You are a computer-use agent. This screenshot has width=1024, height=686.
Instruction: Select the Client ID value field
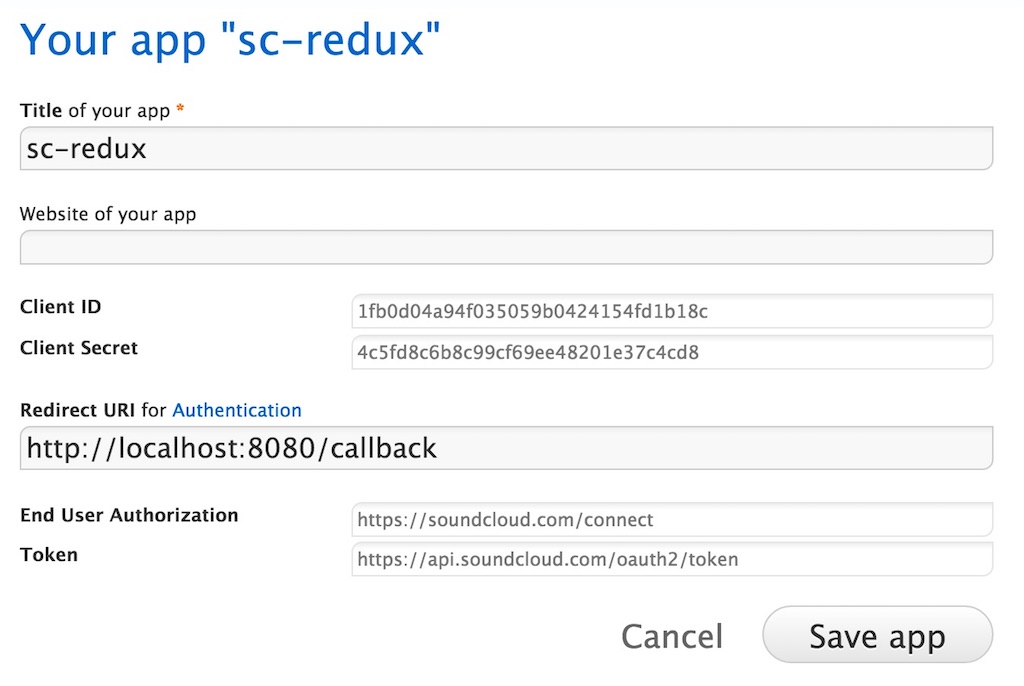(x=670, y=312)
